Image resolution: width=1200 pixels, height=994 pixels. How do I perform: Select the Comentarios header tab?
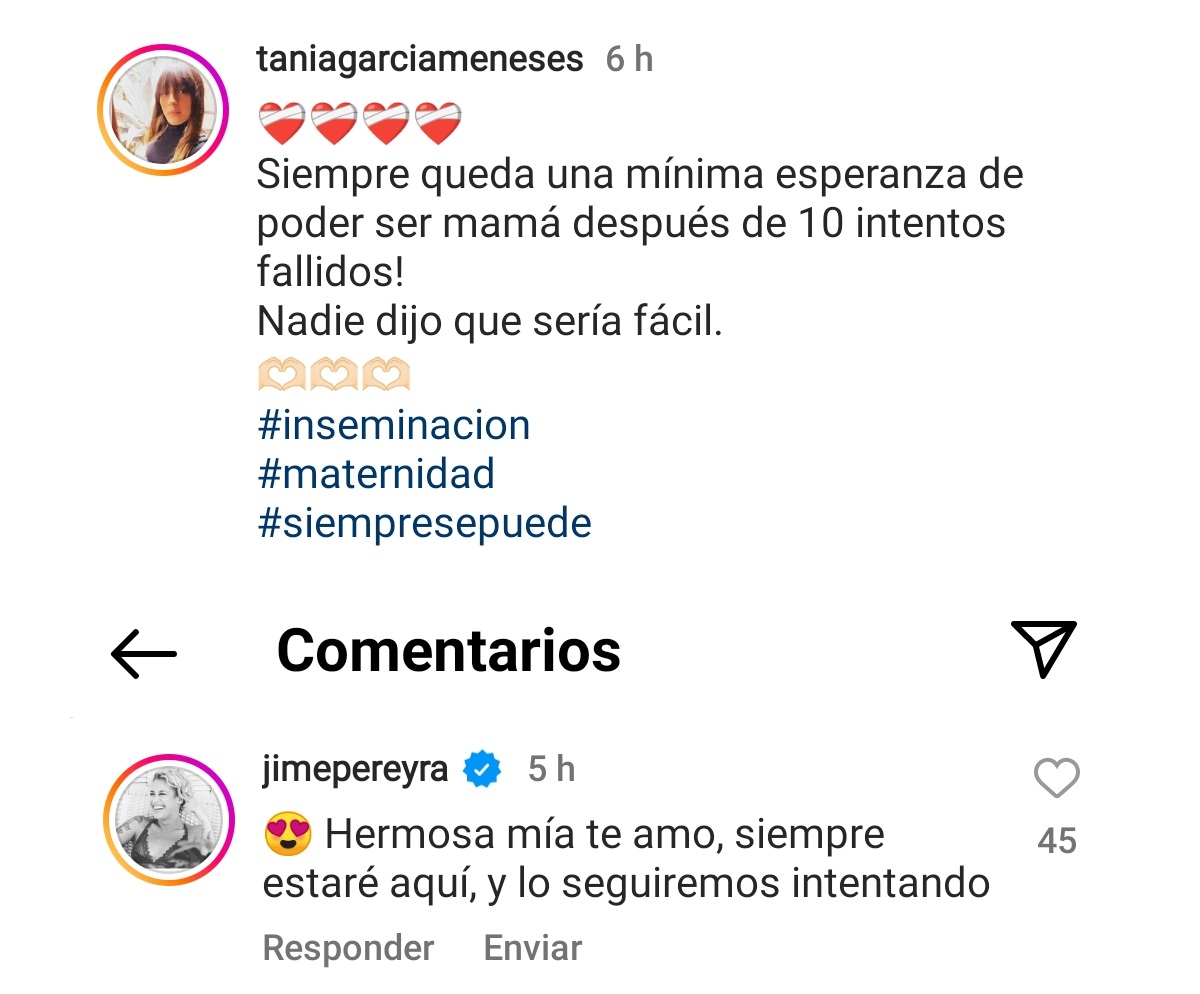pos(447,651)
